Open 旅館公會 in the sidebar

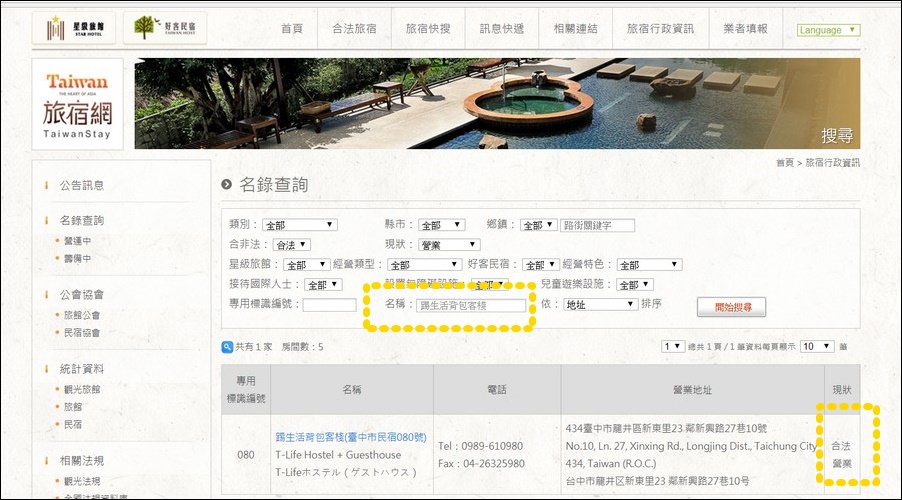coord(82,315)
